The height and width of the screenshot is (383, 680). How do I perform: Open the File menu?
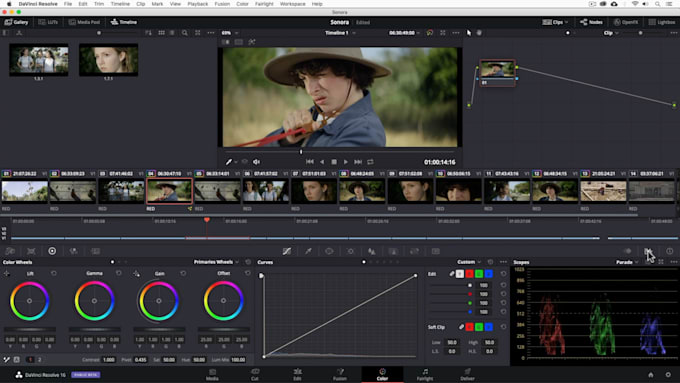pyautogui.click(x=68, y=4)
